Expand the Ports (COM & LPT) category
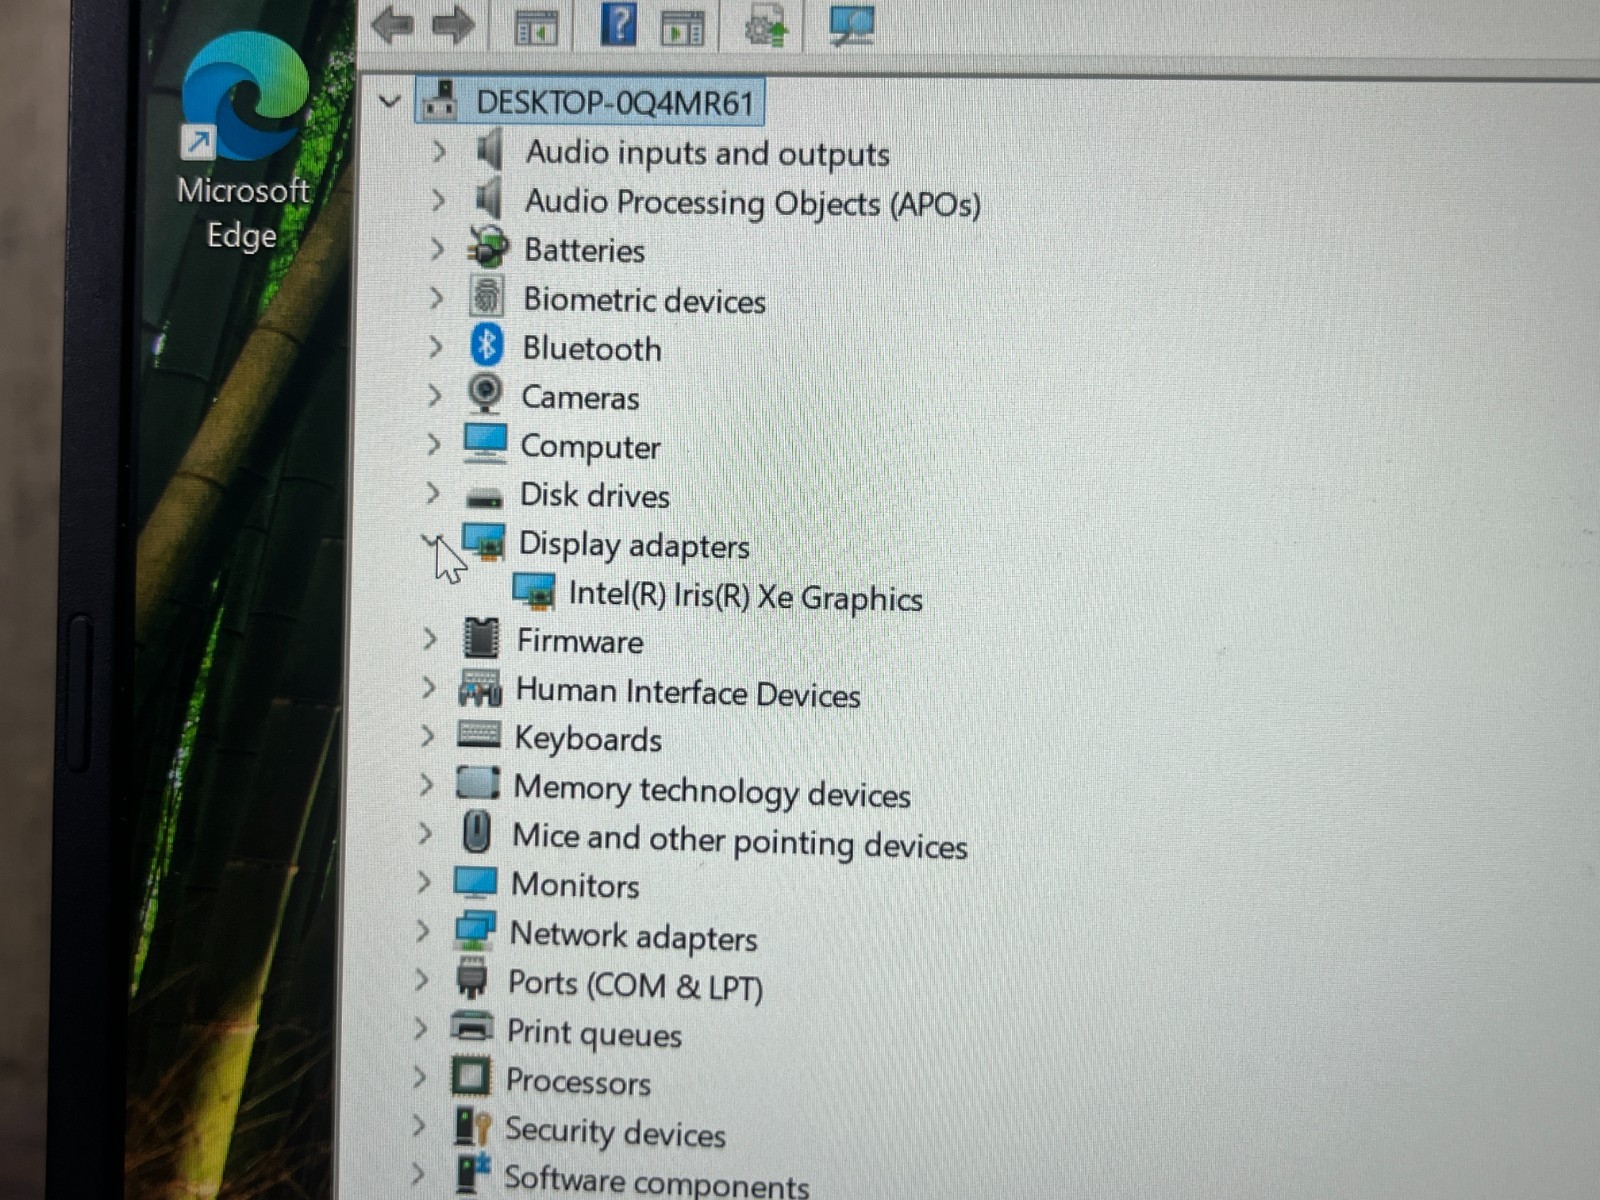The image size is (1600, 1200). [x=422, y=979]
